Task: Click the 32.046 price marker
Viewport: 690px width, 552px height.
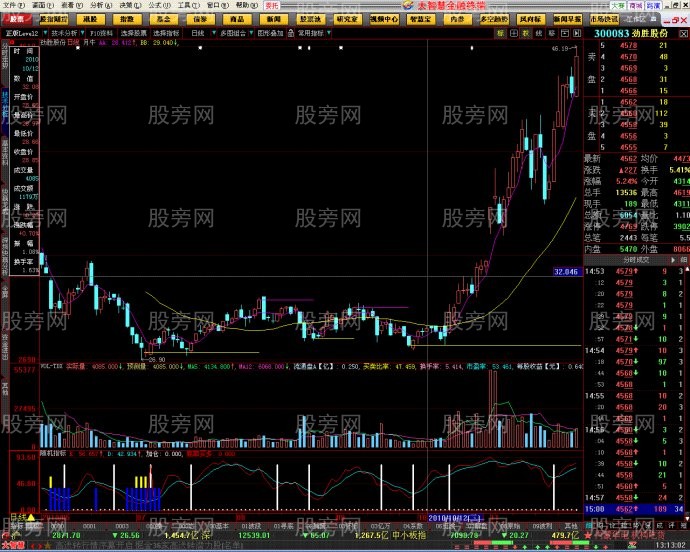Action: tap(566, 272)
